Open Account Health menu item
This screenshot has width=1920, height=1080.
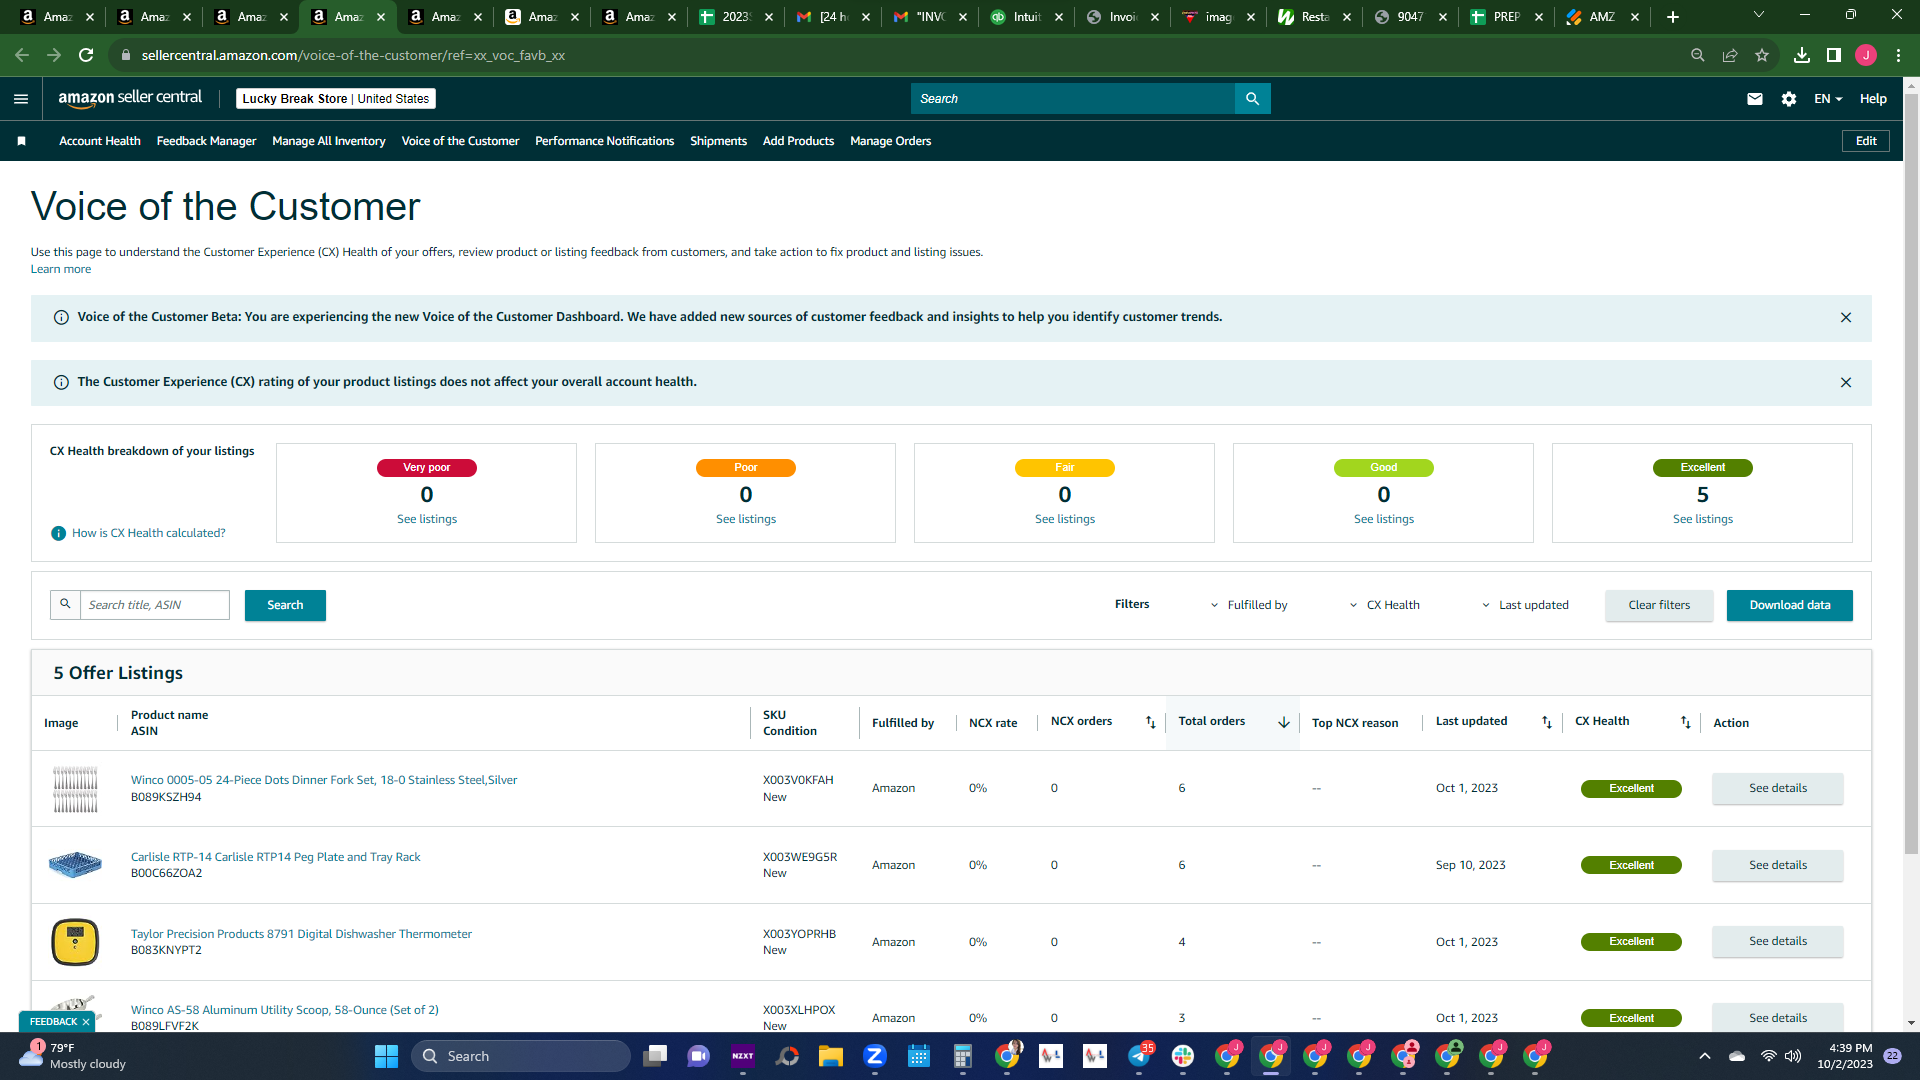[x=100, y=141]
